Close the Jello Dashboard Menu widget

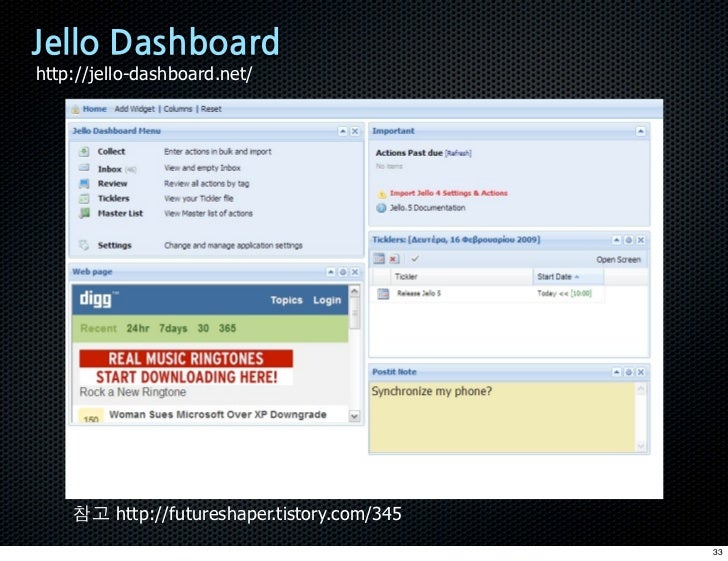pyautogui.click(x=355, y=131)
